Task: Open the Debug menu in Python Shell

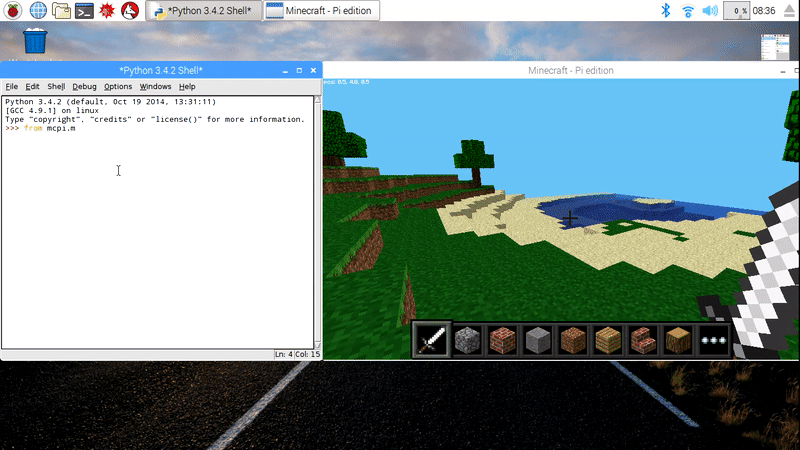Action: [84, 87]
